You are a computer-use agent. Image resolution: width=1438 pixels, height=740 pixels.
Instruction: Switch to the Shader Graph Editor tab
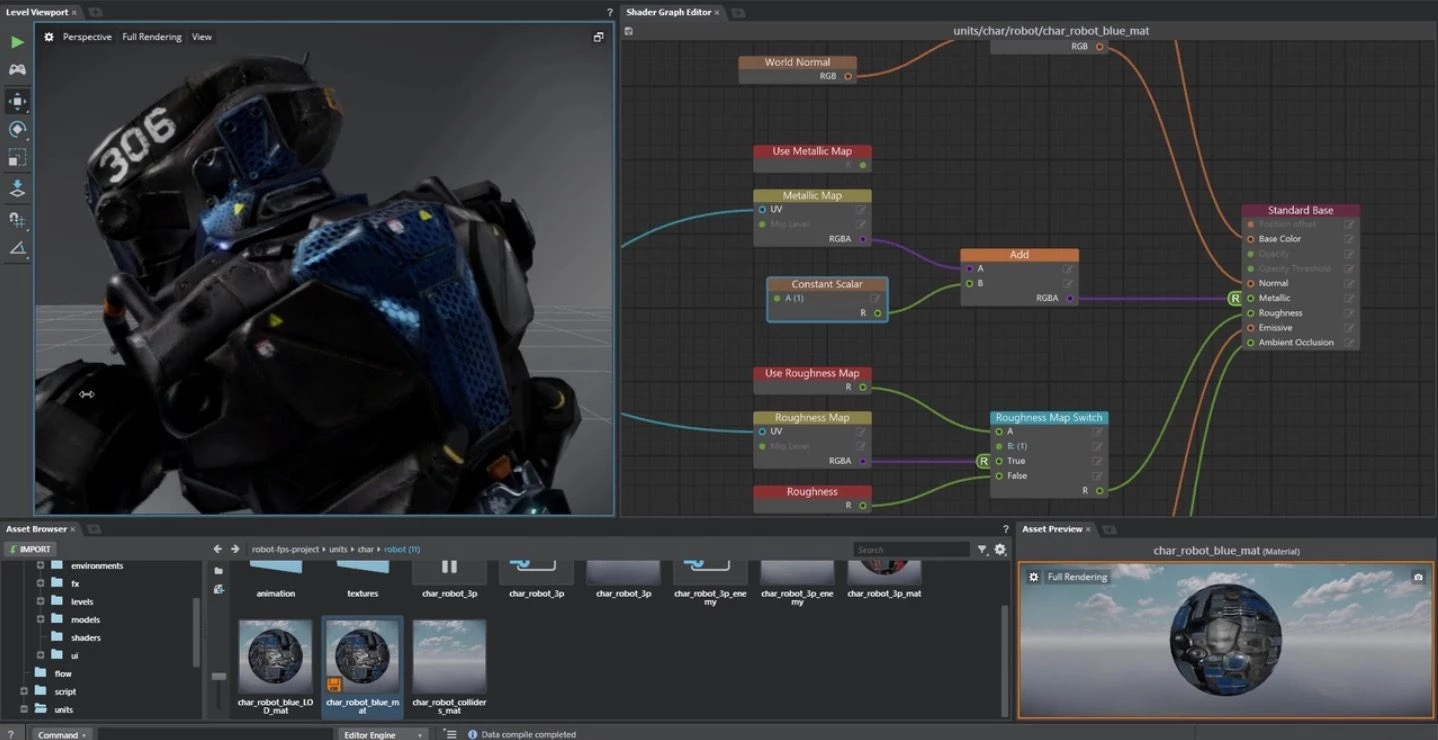668,12
